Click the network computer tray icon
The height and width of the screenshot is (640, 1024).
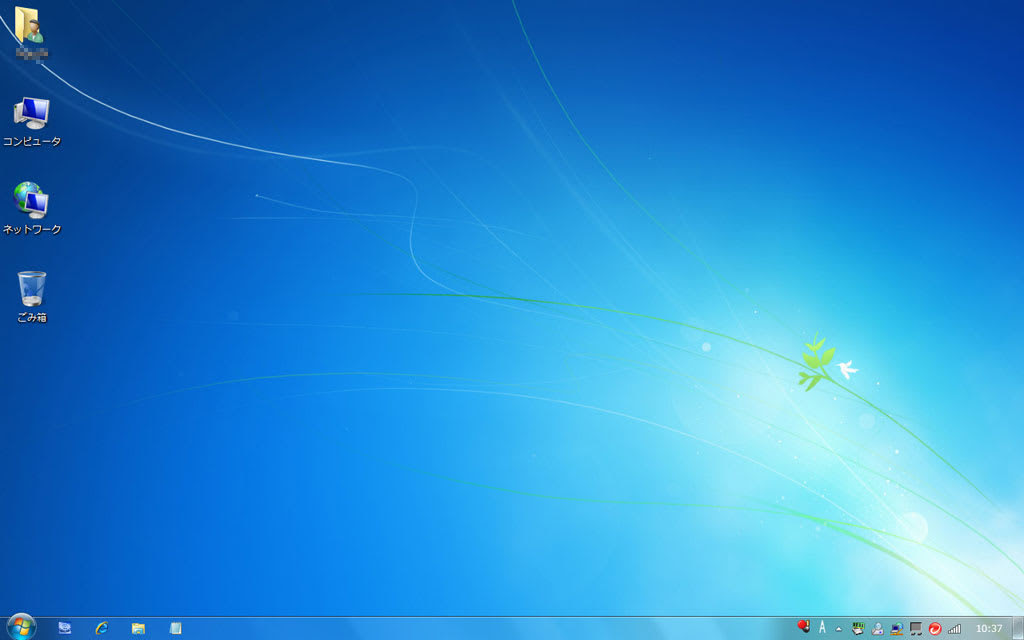[897, 628]
